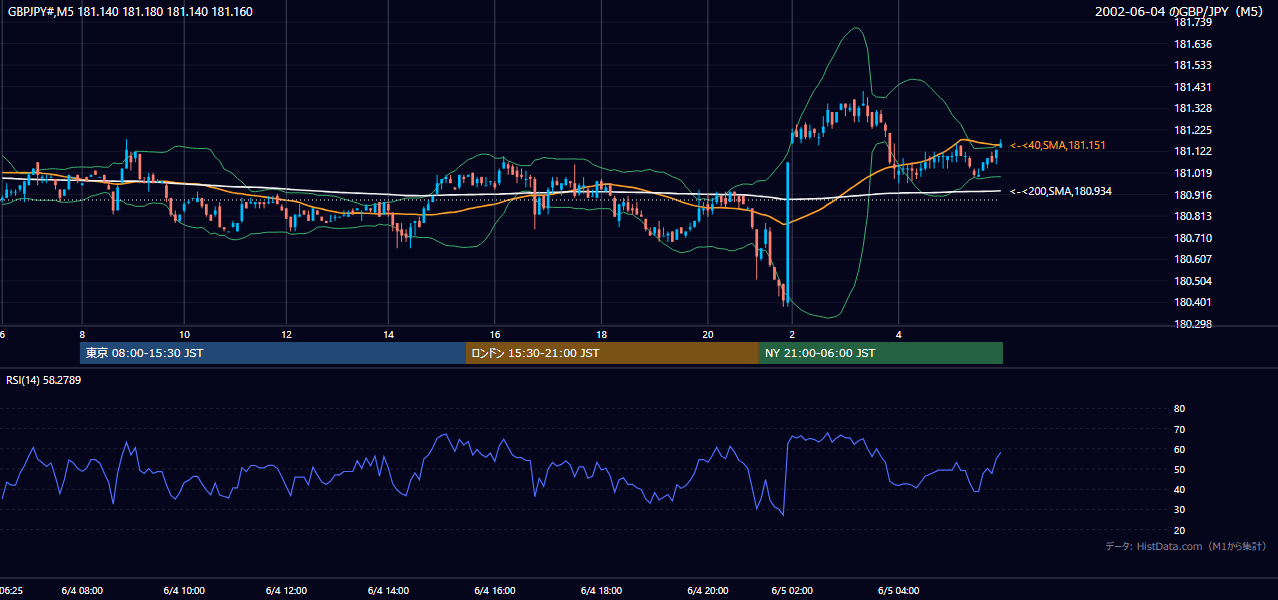This screenshot has height=600, width=1278.
Task: Select the NY 21:00-06:00 JST session bar
Action: [881, 353]
